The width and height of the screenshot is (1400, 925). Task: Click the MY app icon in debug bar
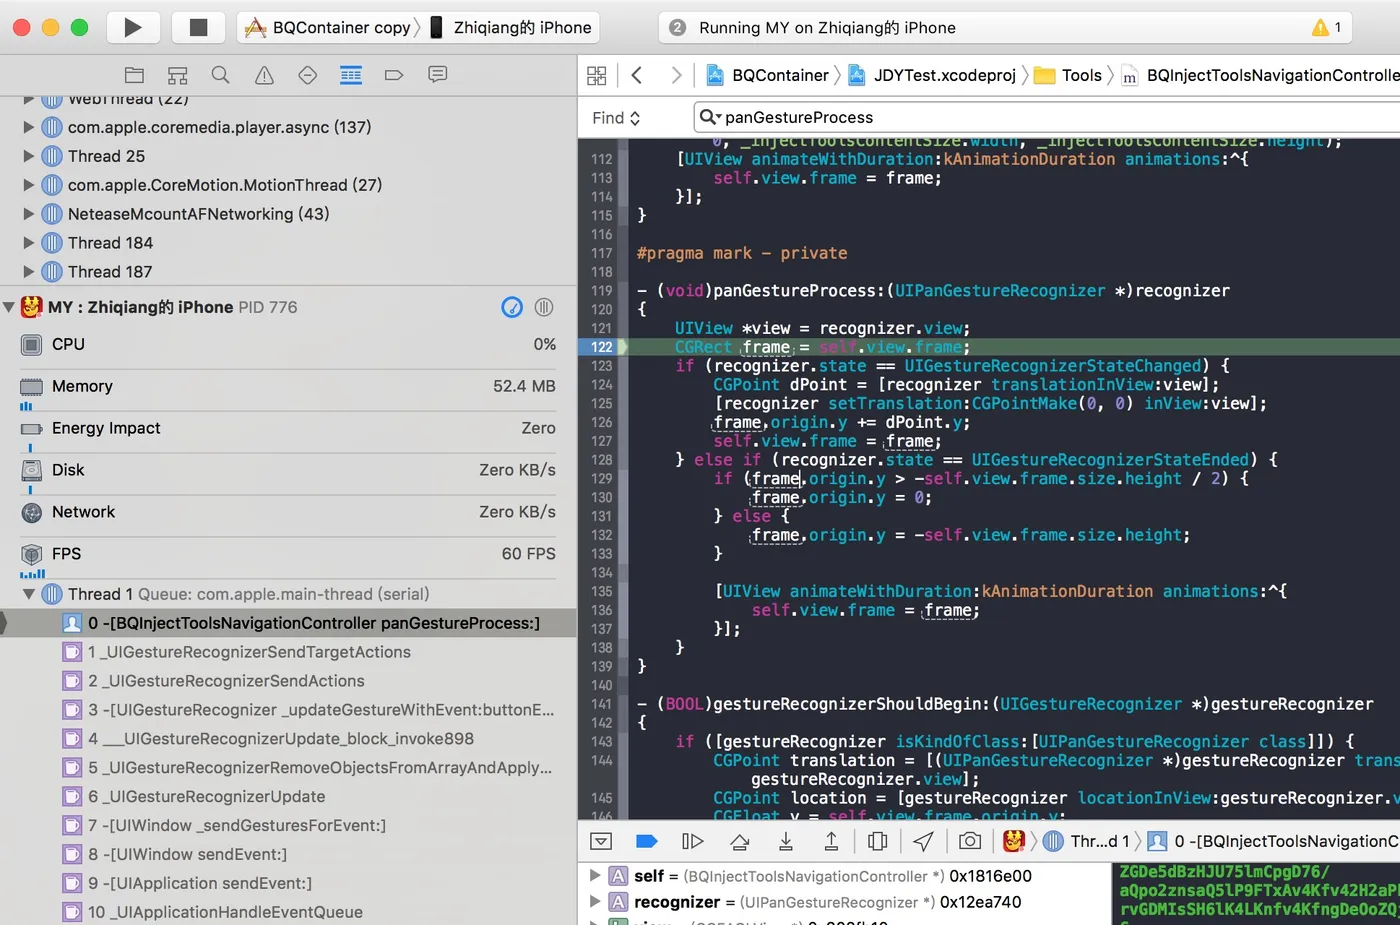[x=1014, y=842]
